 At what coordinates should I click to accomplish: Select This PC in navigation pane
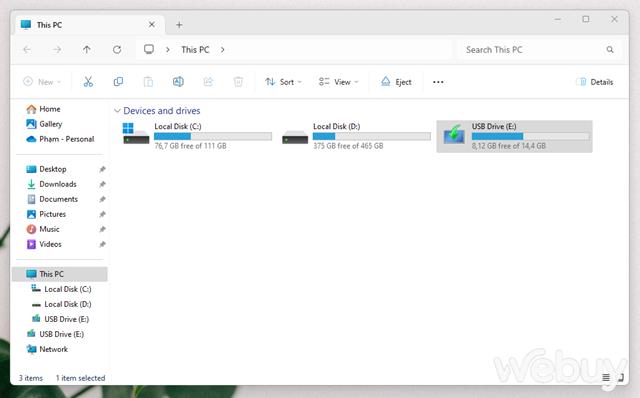click(x=60, y=274)
